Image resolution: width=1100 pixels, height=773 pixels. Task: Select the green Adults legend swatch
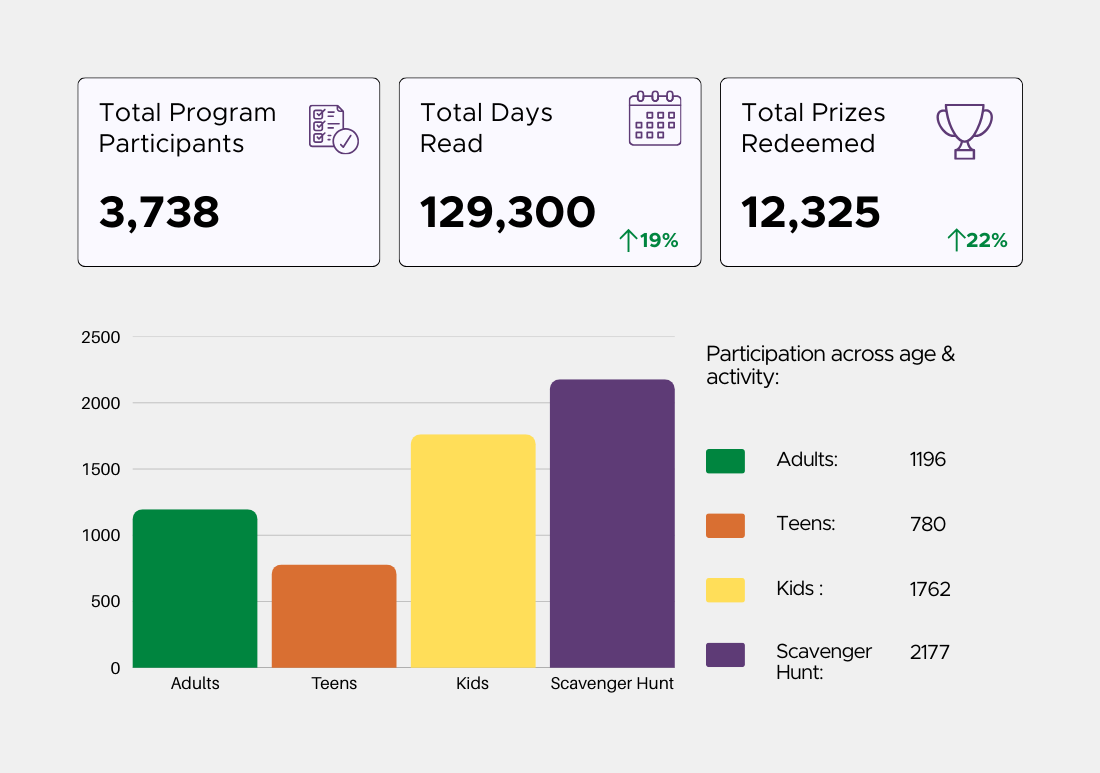[x=725, y=461]
